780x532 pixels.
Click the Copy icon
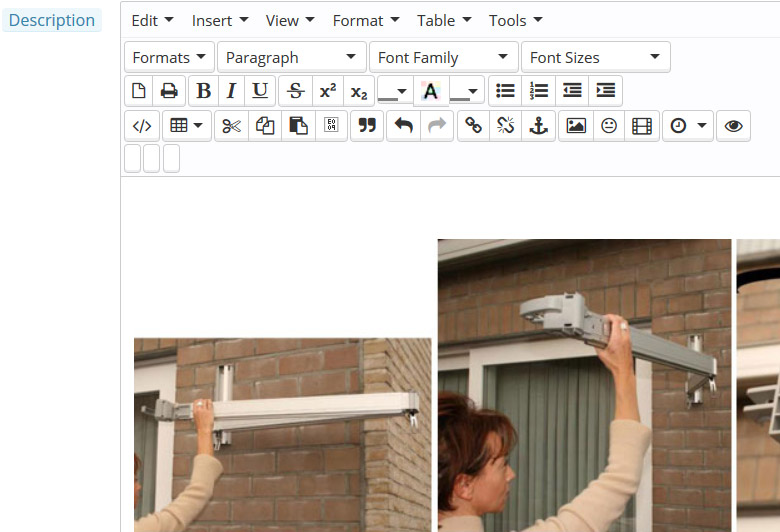pos(265,126)
